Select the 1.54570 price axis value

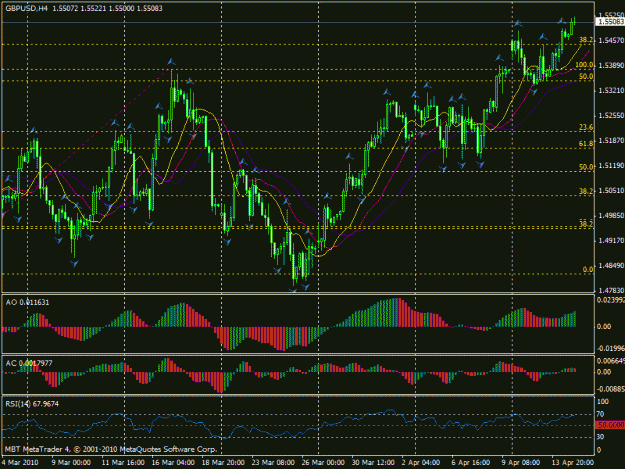coord(611,40)
